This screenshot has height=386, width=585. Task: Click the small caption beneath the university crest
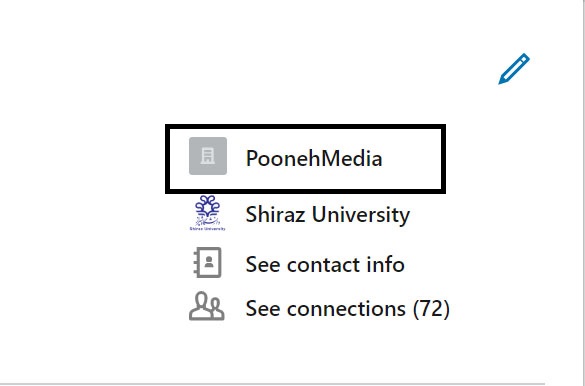click(x=207, y=229)
